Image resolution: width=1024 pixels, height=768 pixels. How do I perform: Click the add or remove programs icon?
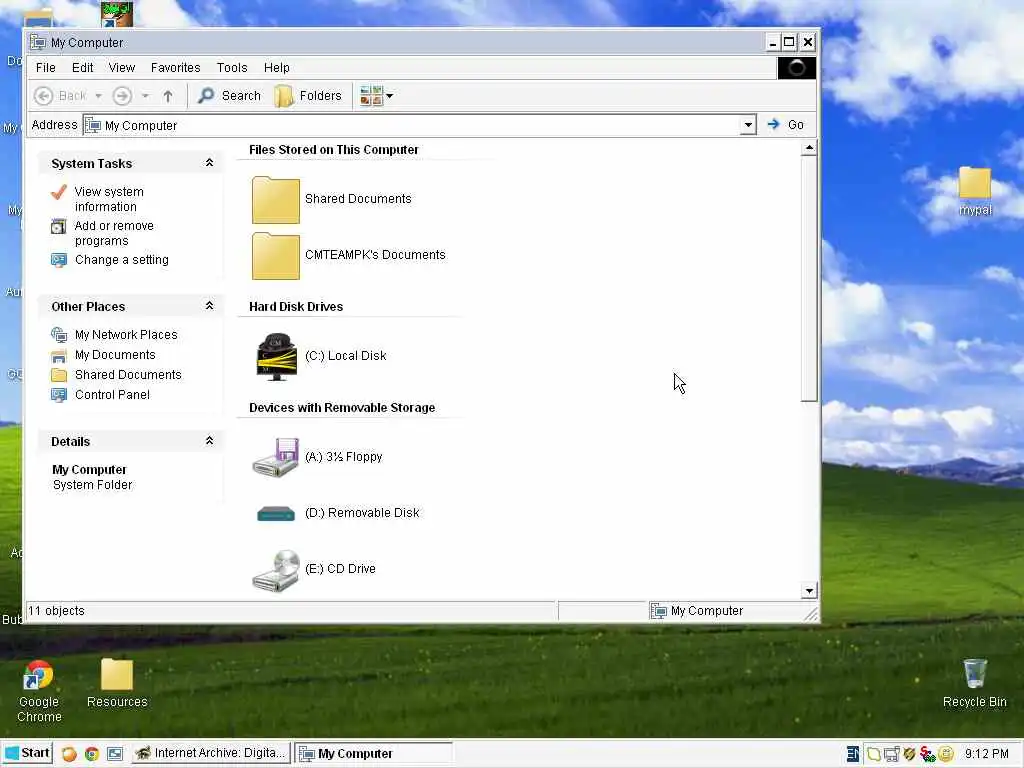[59, 227]
